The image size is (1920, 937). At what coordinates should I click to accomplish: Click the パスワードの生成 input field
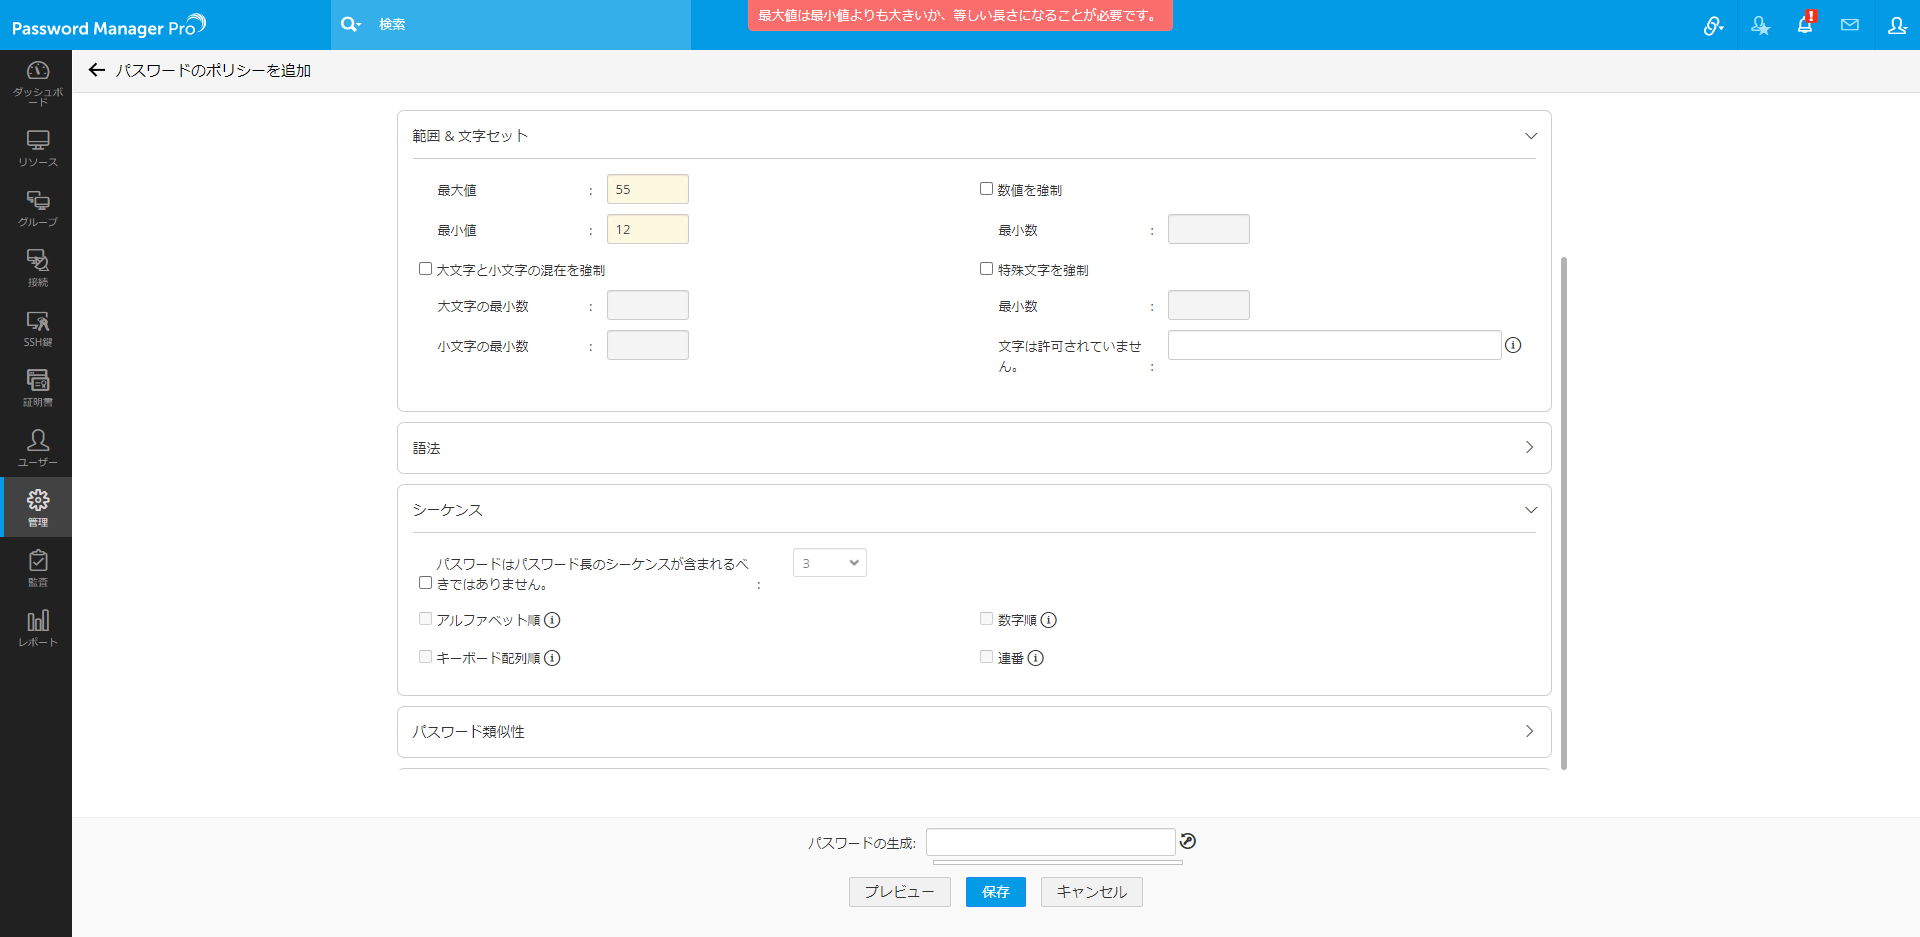coord(1051,842)
